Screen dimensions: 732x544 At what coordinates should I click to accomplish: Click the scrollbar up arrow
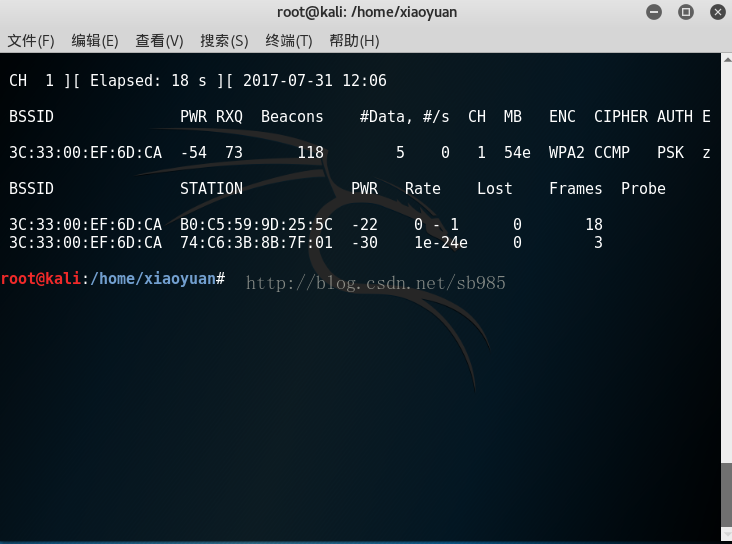coord(727,59)
